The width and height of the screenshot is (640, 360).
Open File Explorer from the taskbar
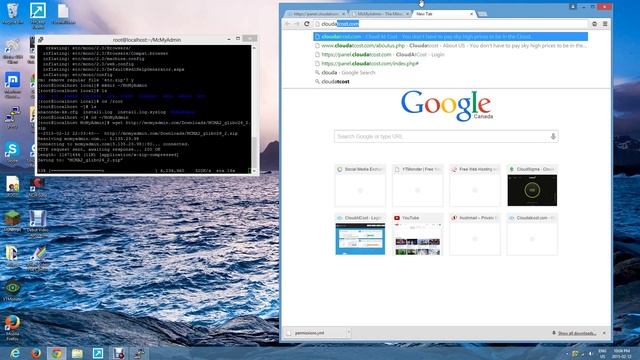click(x=77, y=353)
